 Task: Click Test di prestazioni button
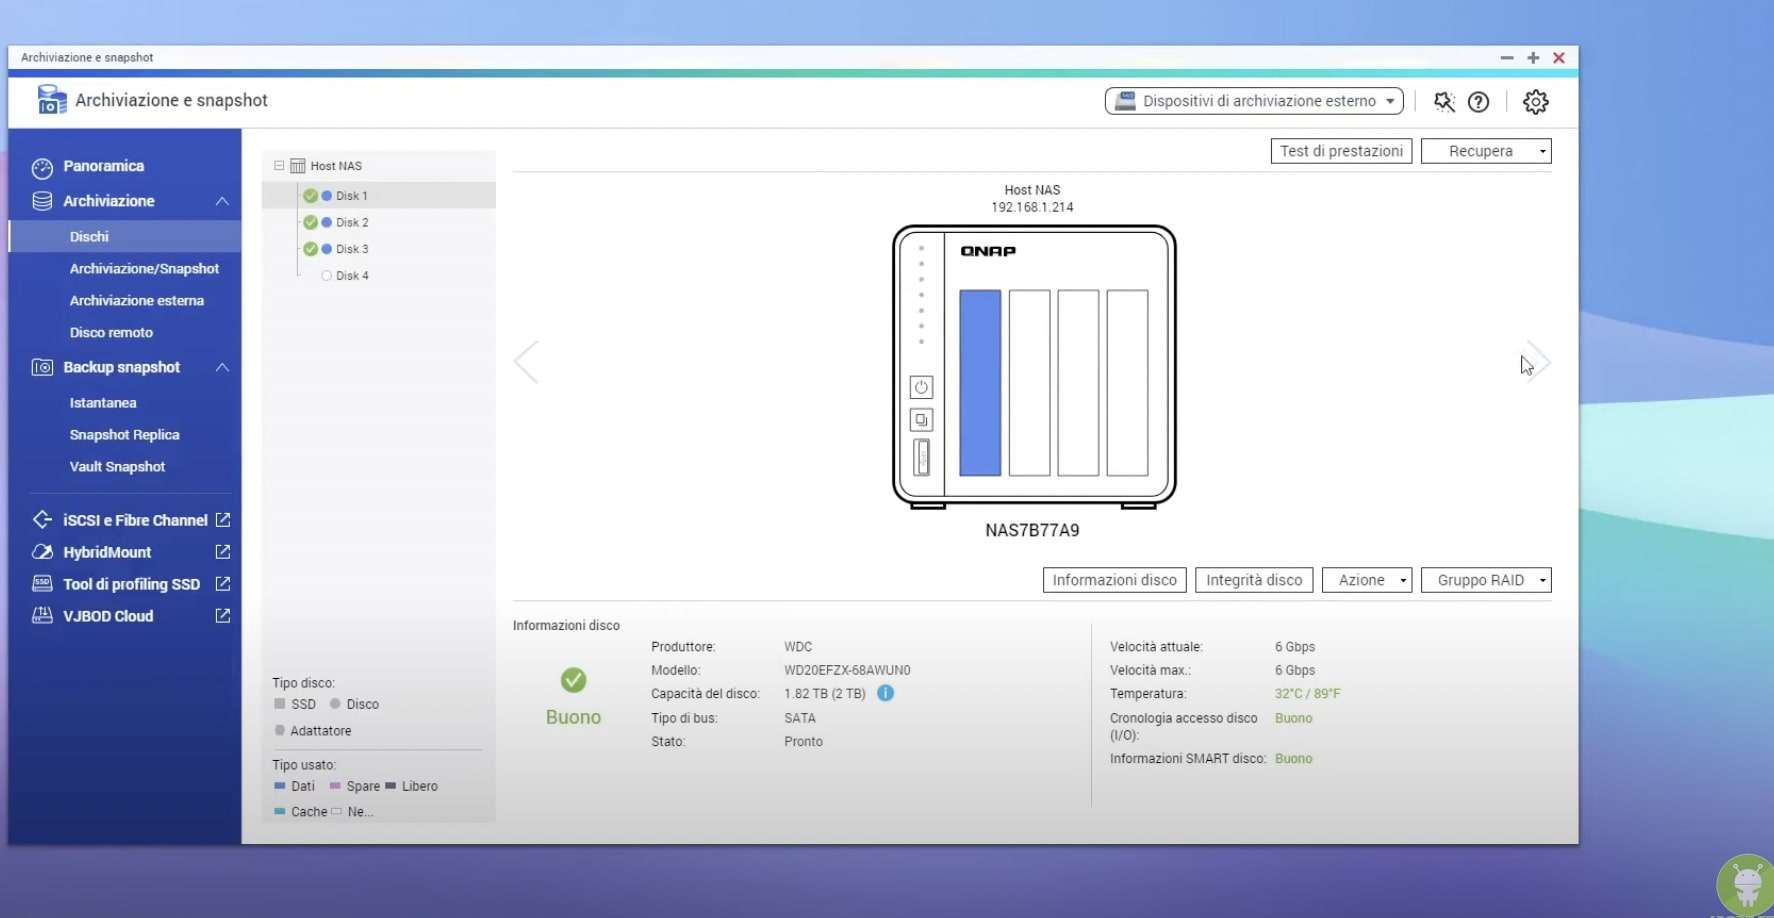[x=1341, y=151]
